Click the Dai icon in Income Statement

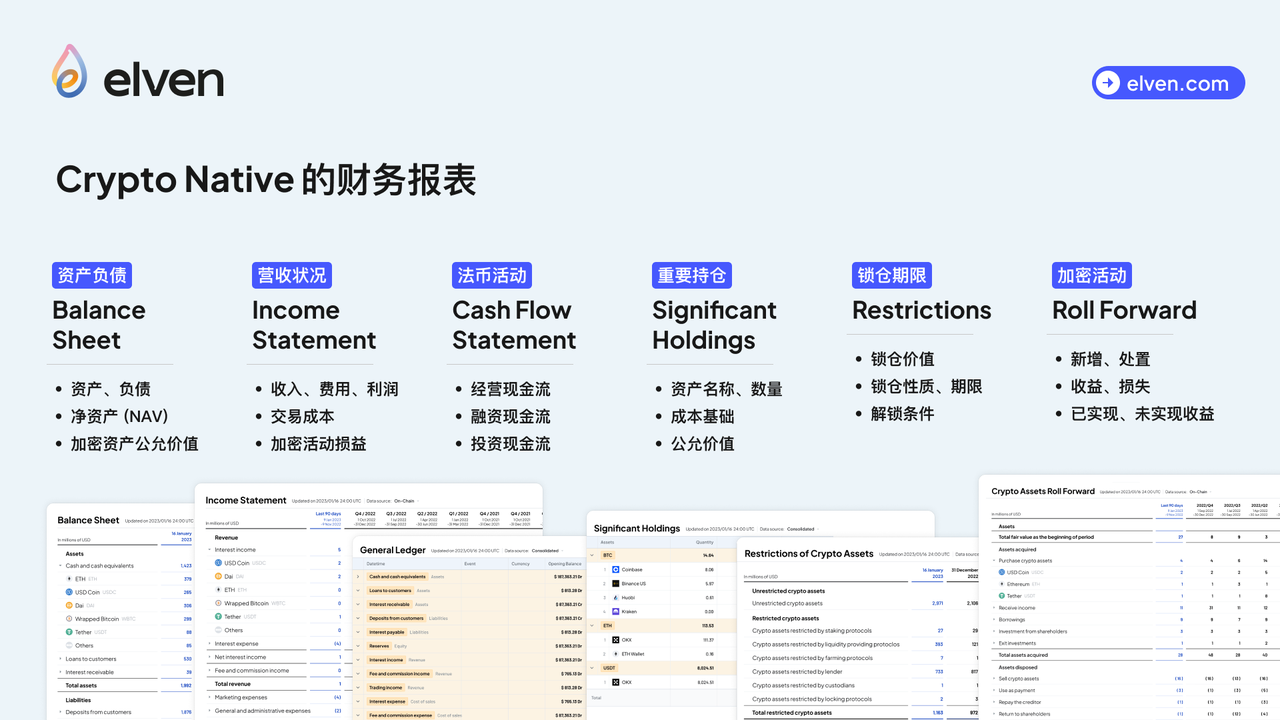(218, 576)
